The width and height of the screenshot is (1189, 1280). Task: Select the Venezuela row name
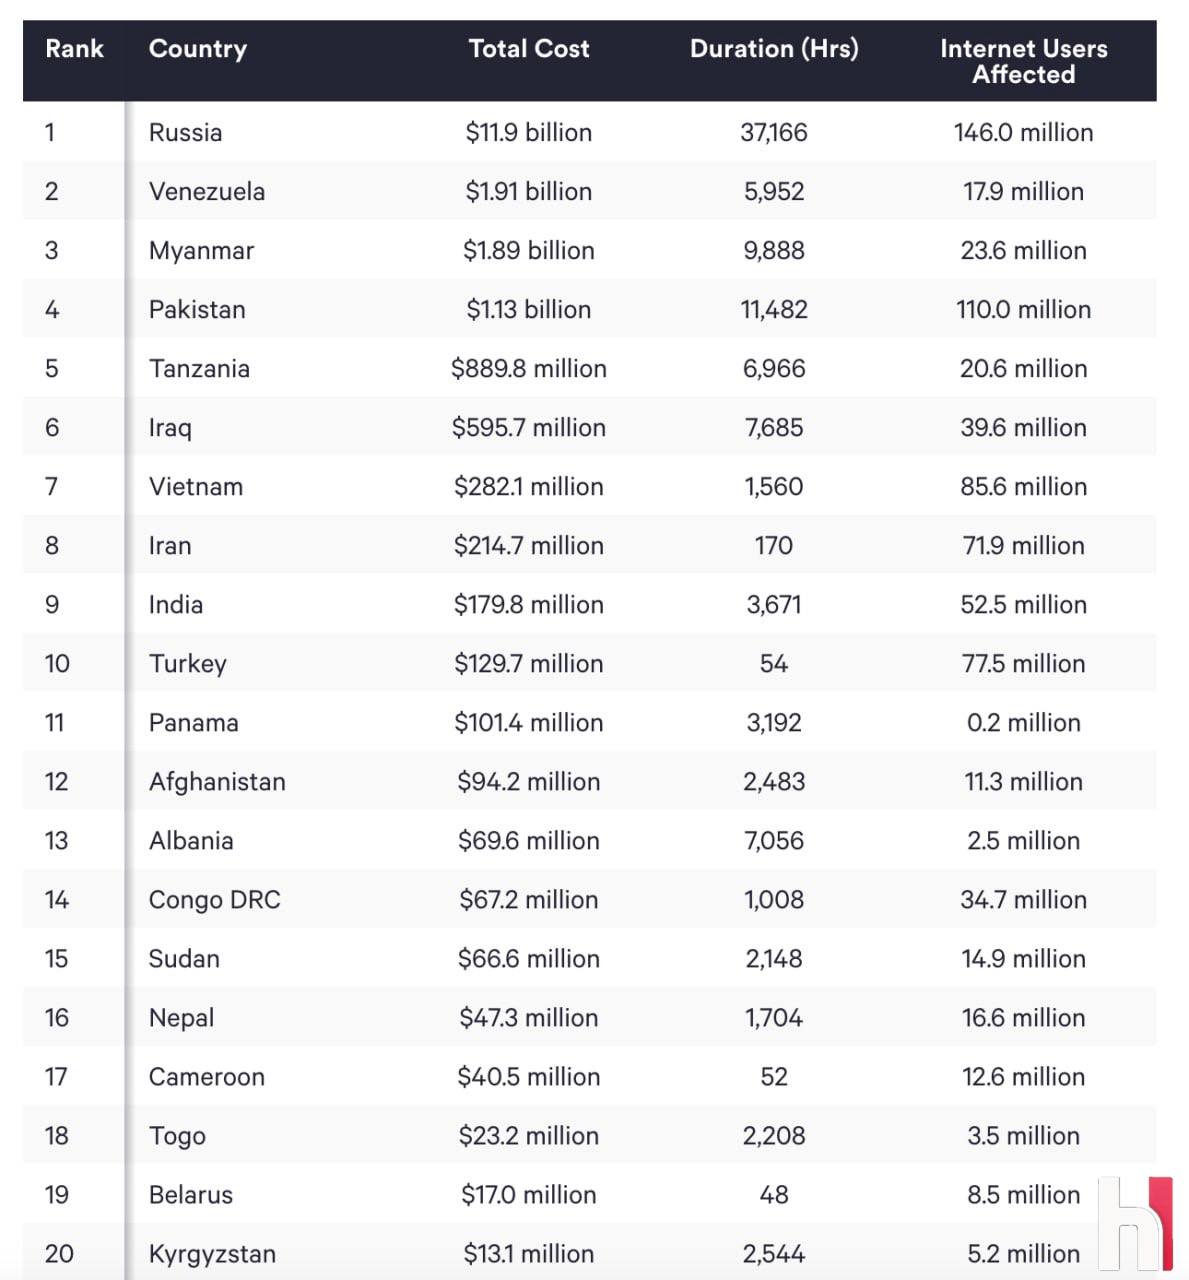[207, 192]
